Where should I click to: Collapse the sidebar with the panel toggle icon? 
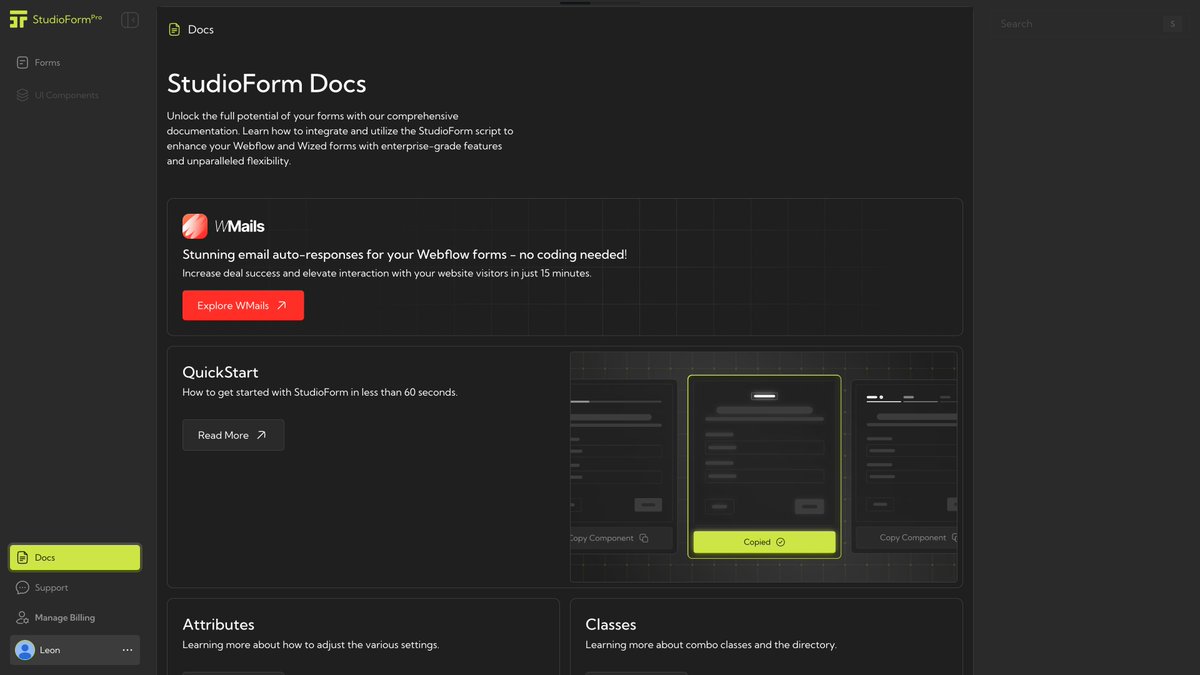[x=130, y=20]
